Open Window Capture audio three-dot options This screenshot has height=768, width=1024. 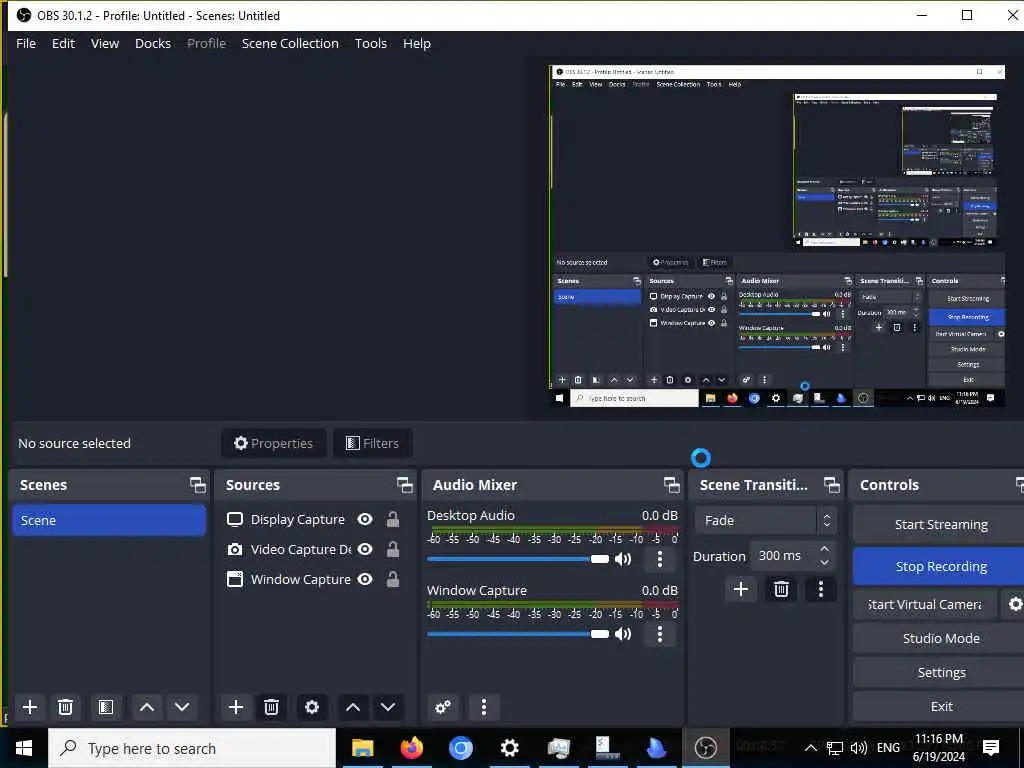(x=660, y=633)
